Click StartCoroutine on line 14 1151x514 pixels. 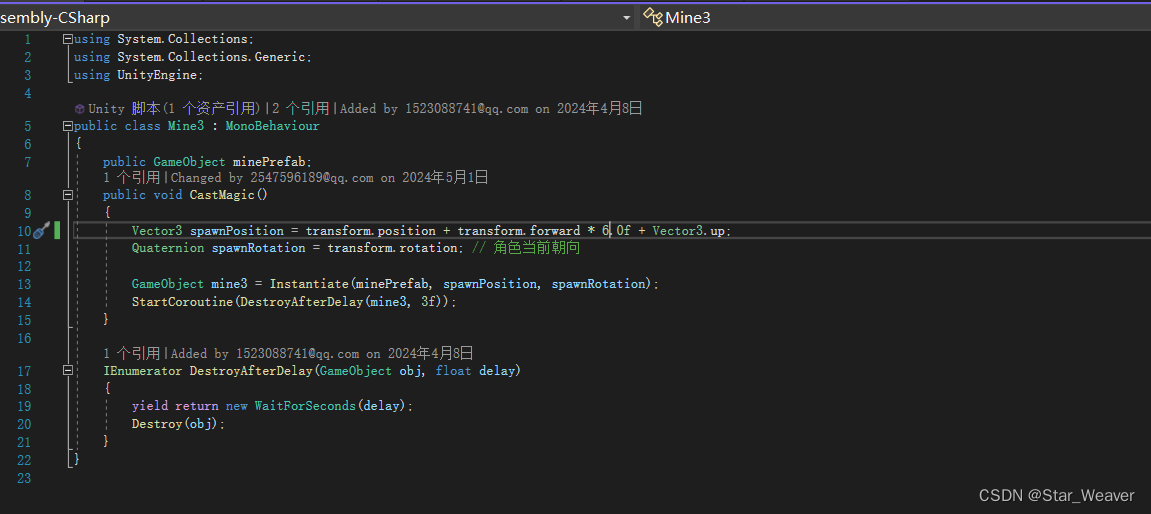[183, 302]
